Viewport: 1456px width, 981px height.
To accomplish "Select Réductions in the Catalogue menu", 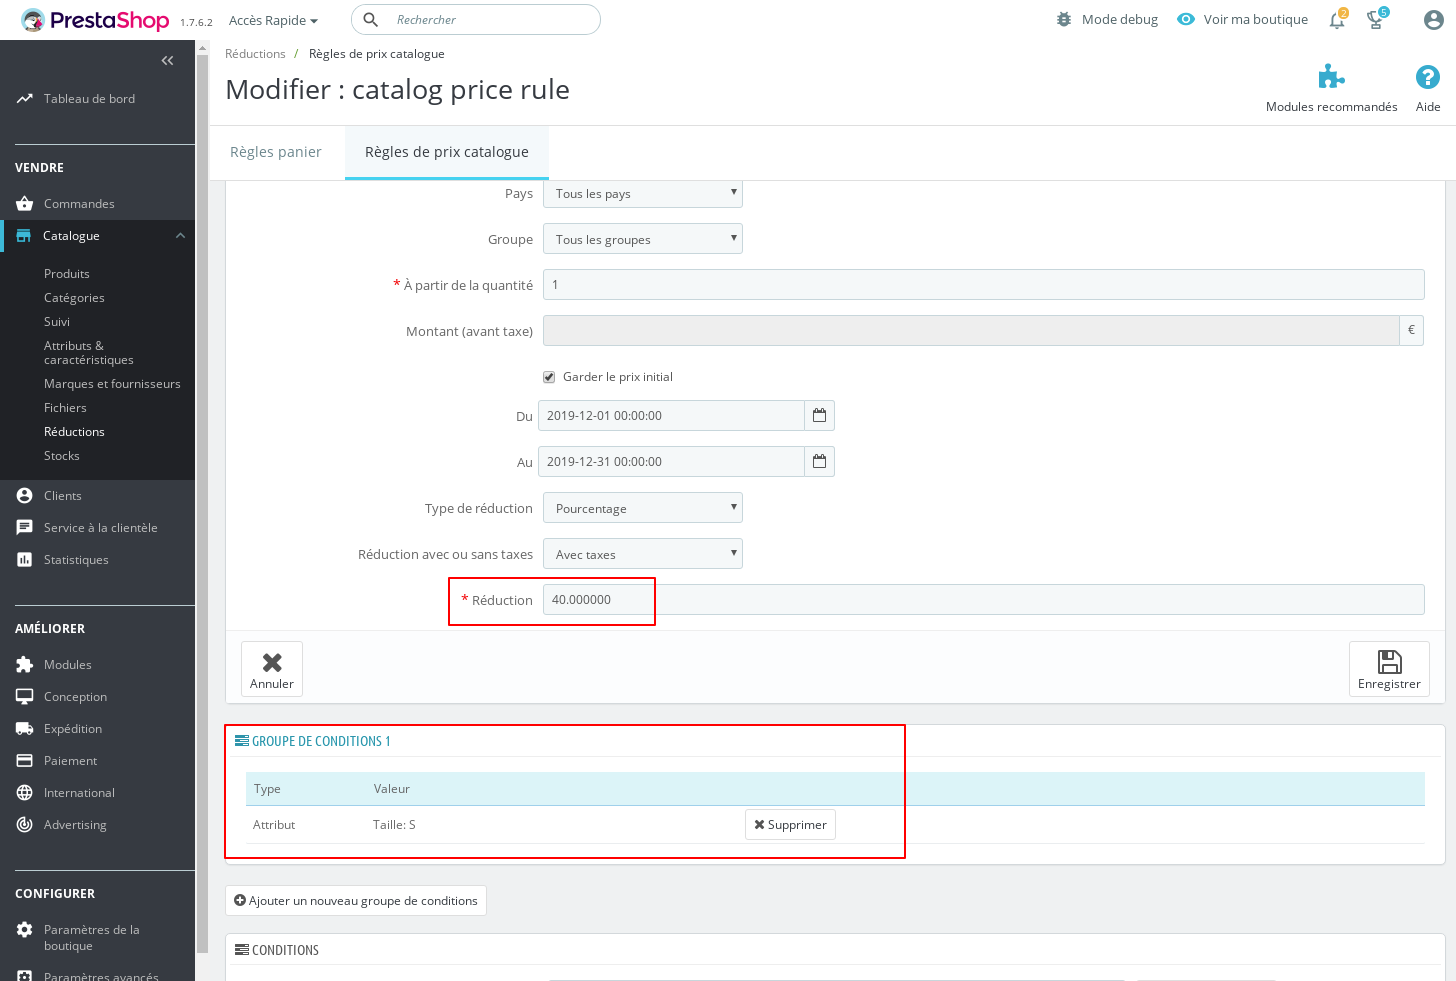I will [74, 431].
